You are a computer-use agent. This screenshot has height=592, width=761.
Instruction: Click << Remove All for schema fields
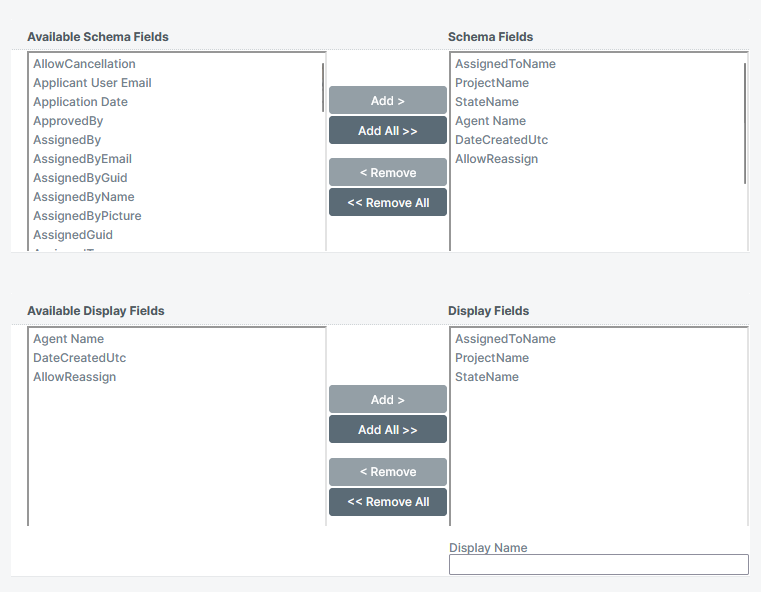tap(387, 203)
